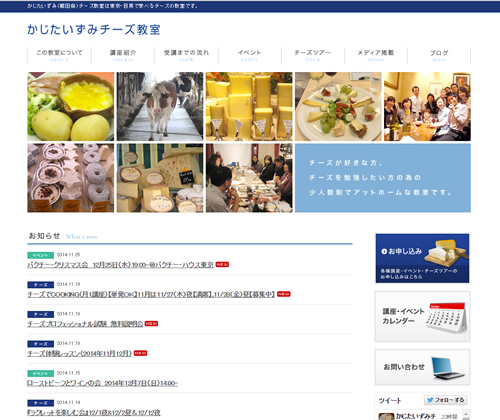Open the ブログ BLOG menu item

tap(439, 55)
